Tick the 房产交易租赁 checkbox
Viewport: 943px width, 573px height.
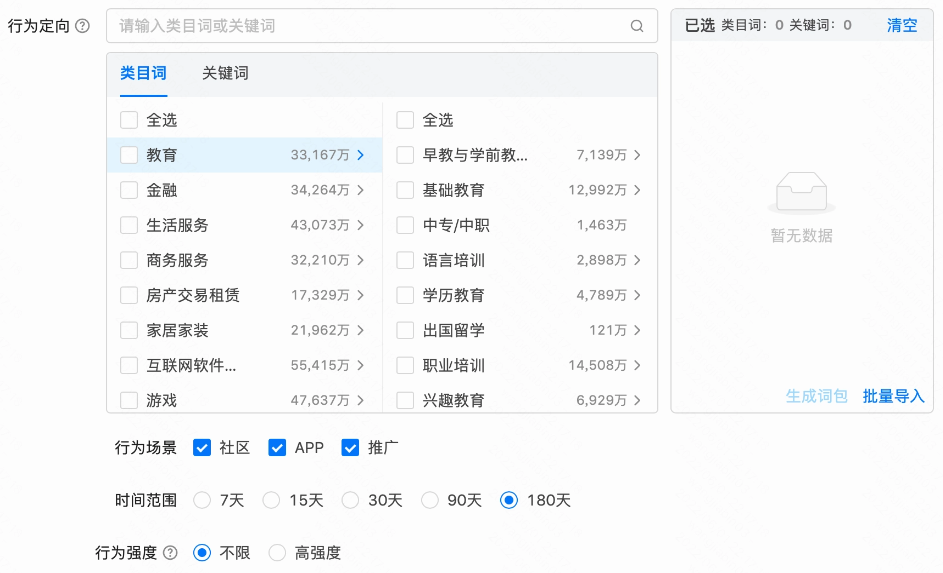(x=129, y=295)
